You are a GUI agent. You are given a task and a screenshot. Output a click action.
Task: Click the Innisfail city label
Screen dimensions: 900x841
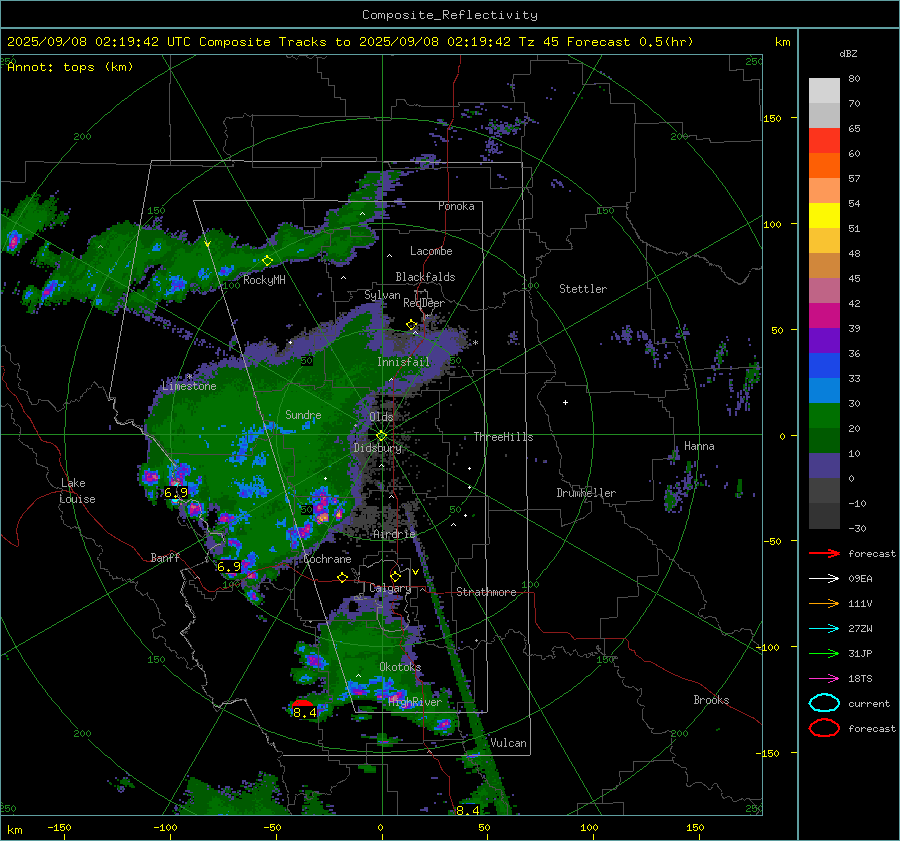point(403,362)
